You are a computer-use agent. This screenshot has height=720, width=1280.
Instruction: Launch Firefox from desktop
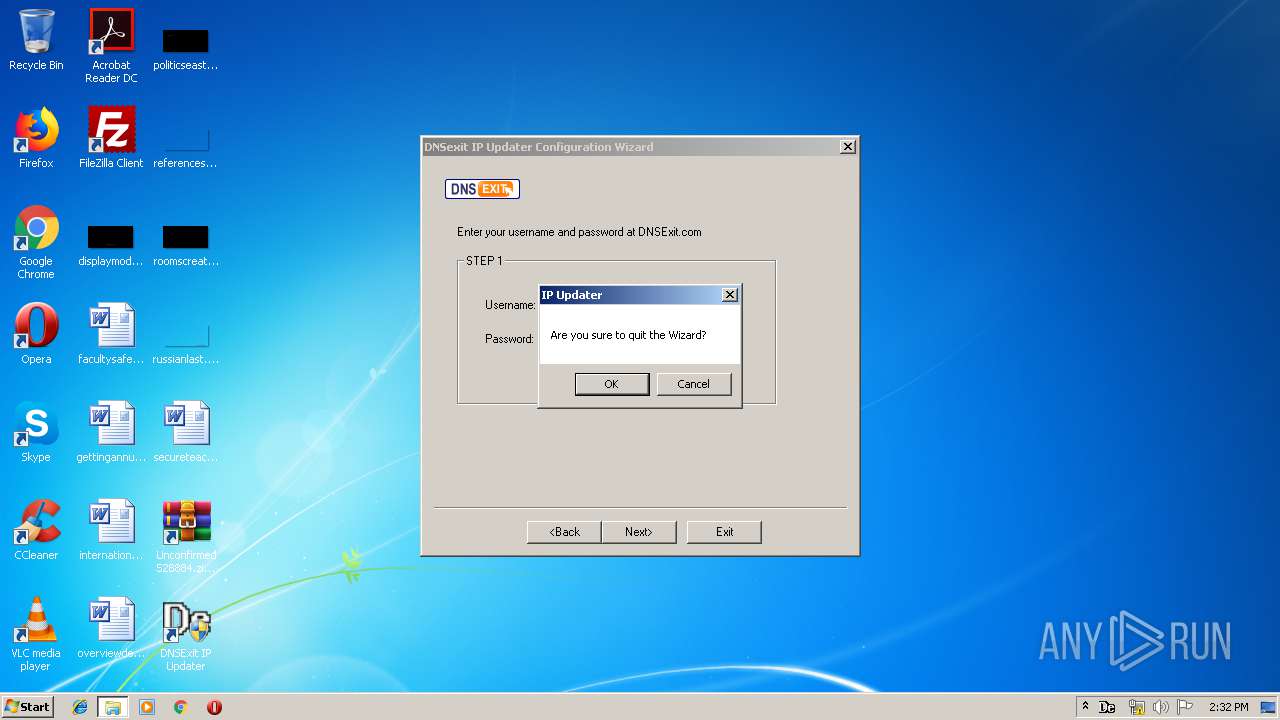(36, 138)
